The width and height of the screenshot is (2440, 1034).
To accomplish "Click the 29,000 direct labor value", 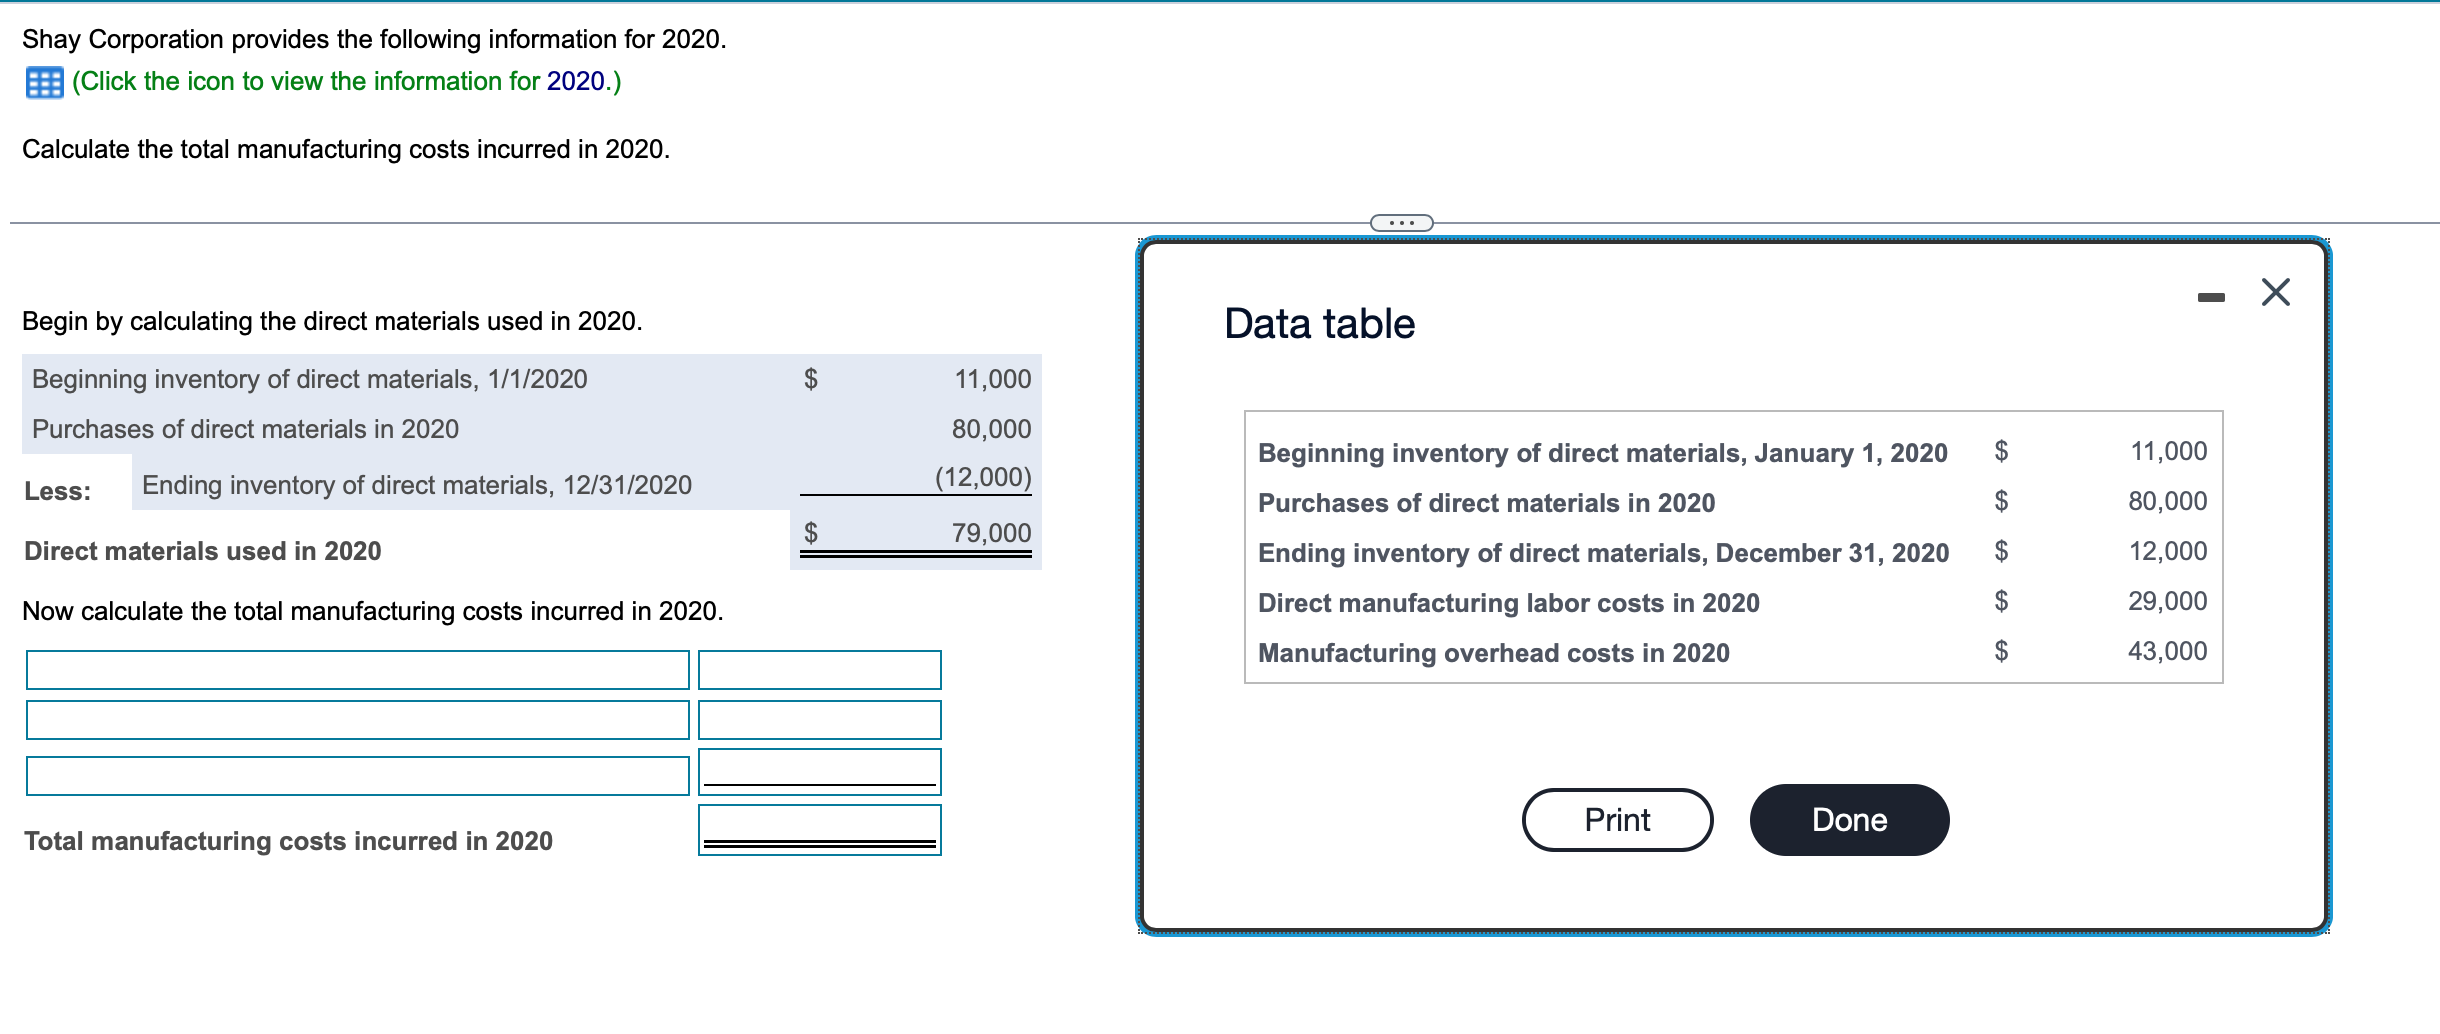I will [2167, 601].
